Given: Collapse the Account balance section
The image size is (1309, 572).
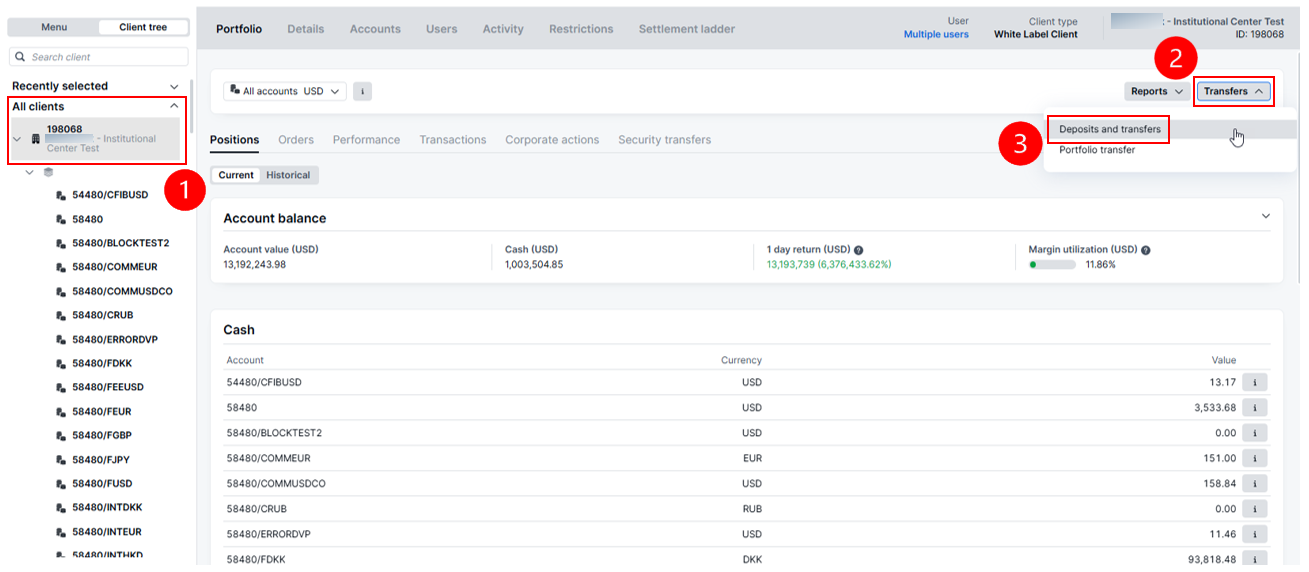Looking at the screenshot, I should point(1265,217).
